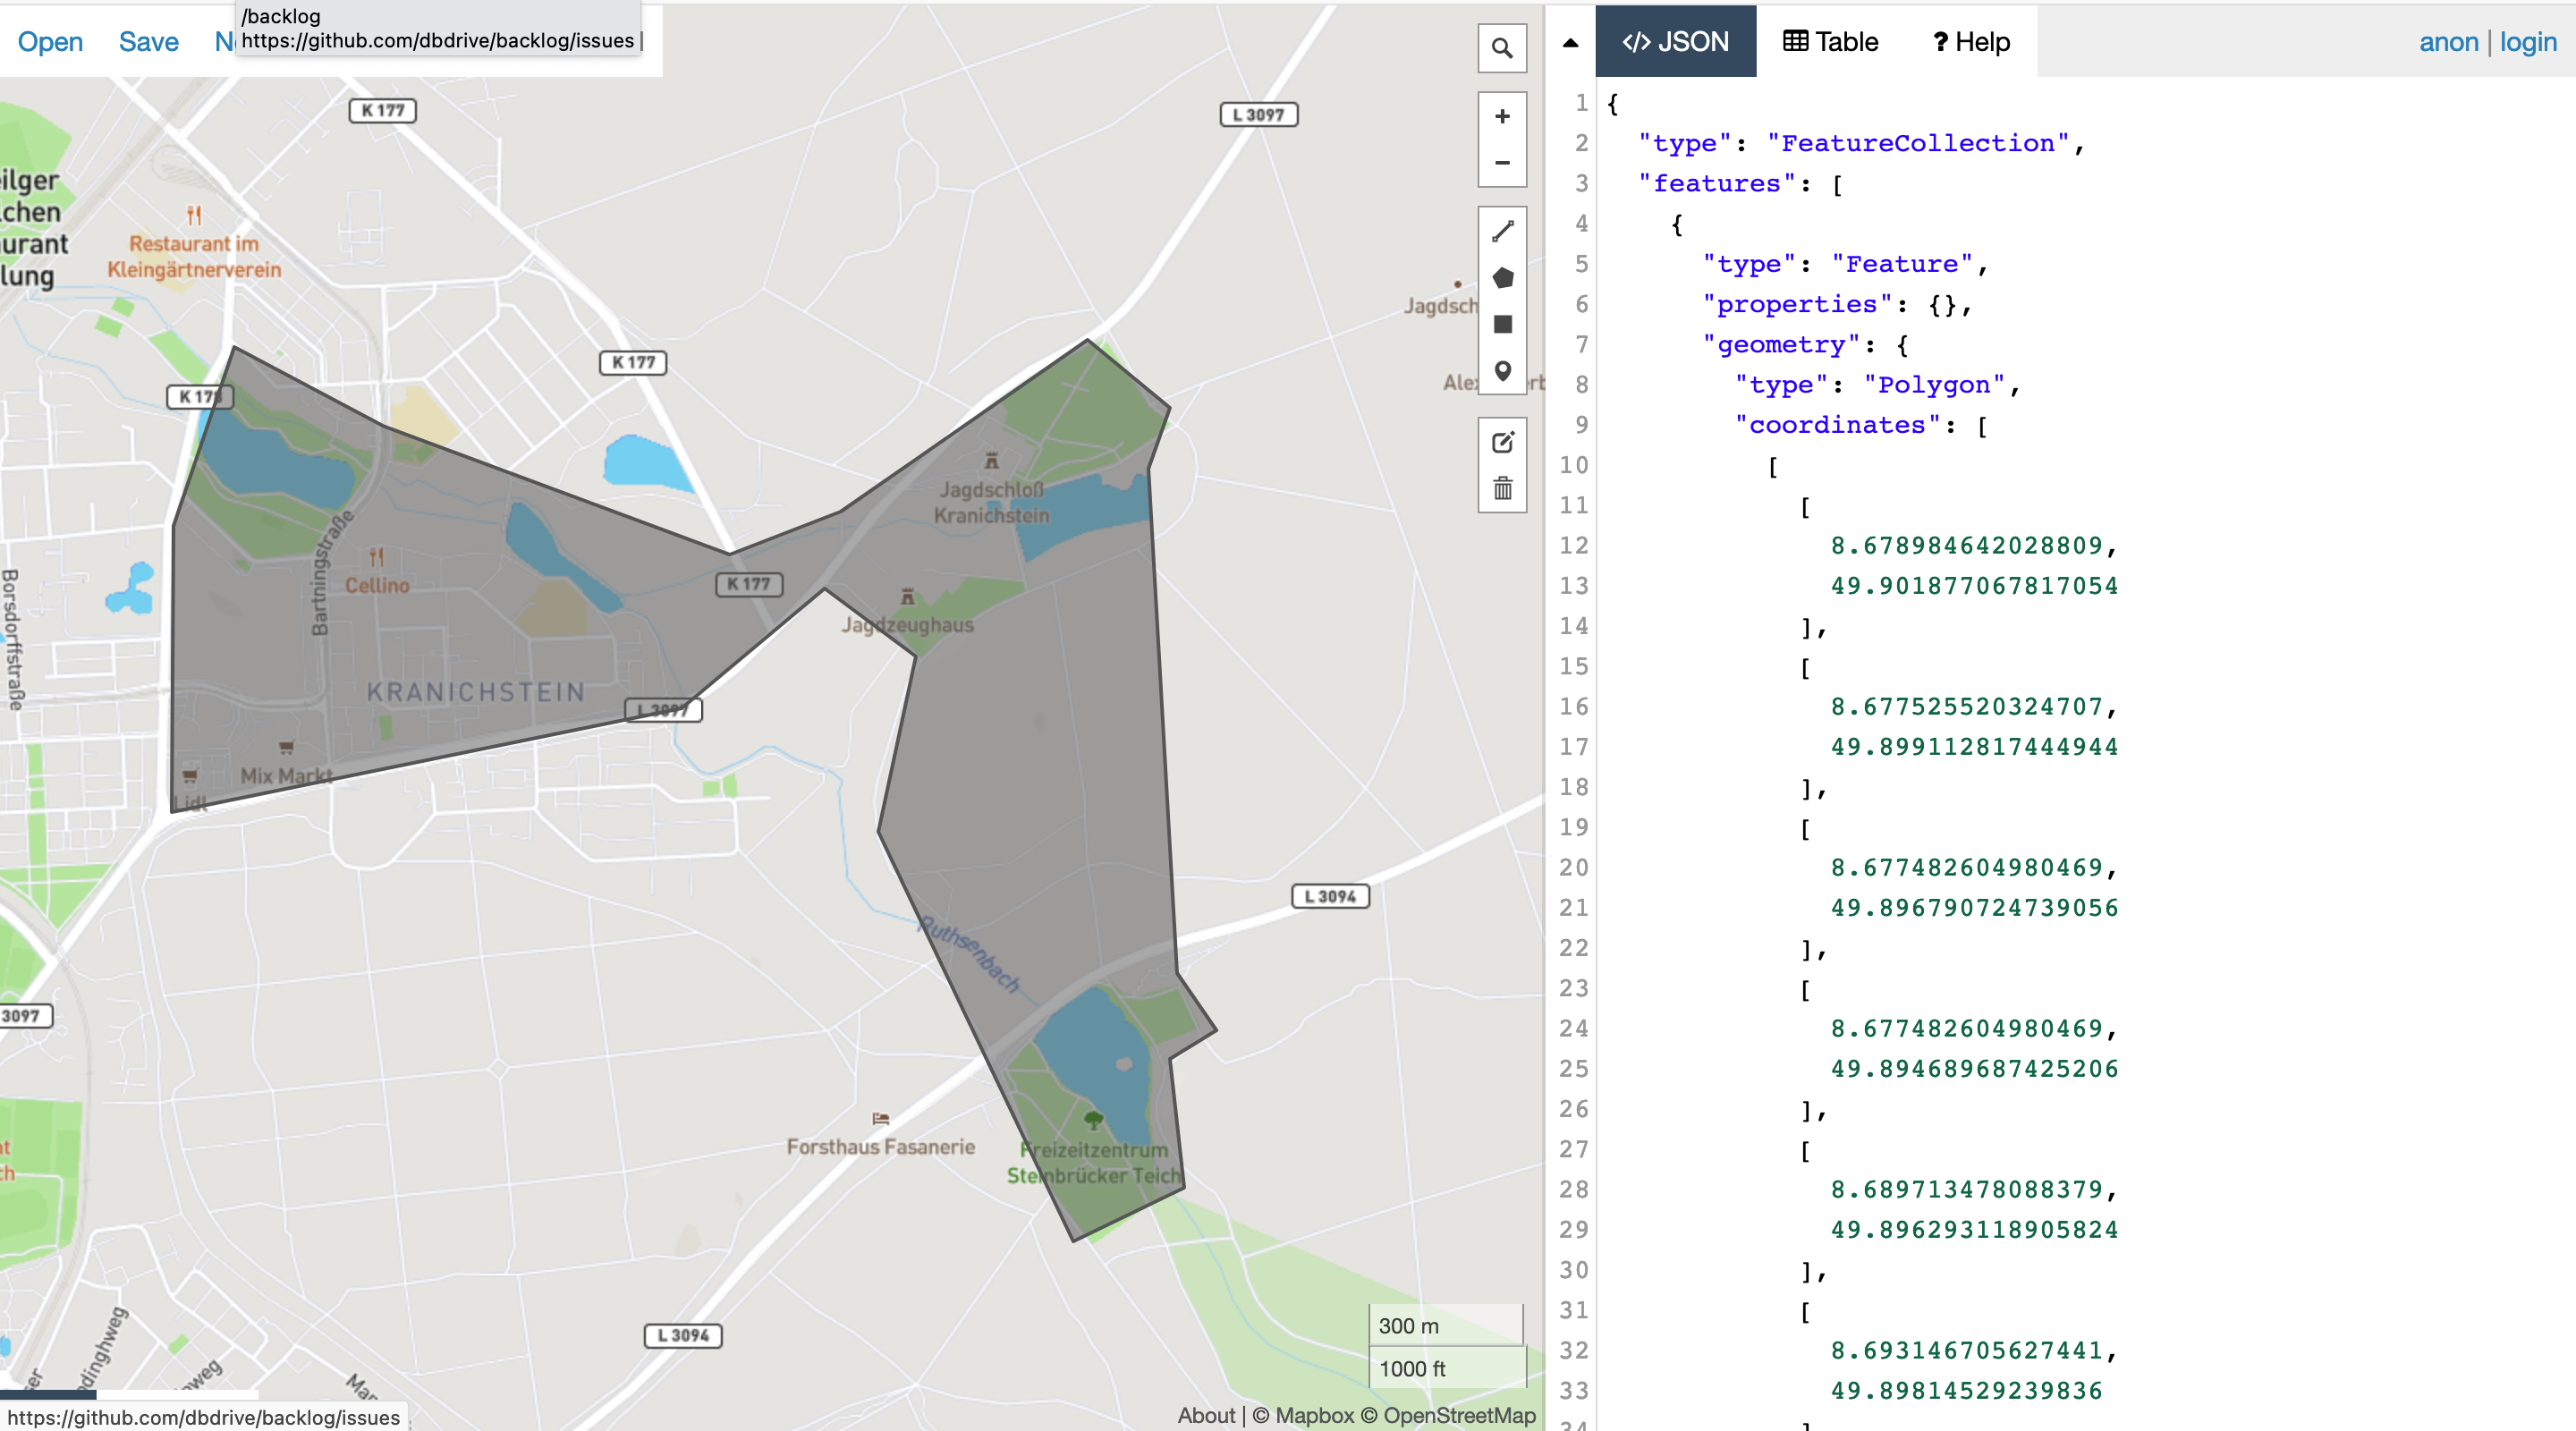Click the Cellino restaurant map label
The width and height of the screenshot is (2576, 1431).
click(x=377, y=585)
